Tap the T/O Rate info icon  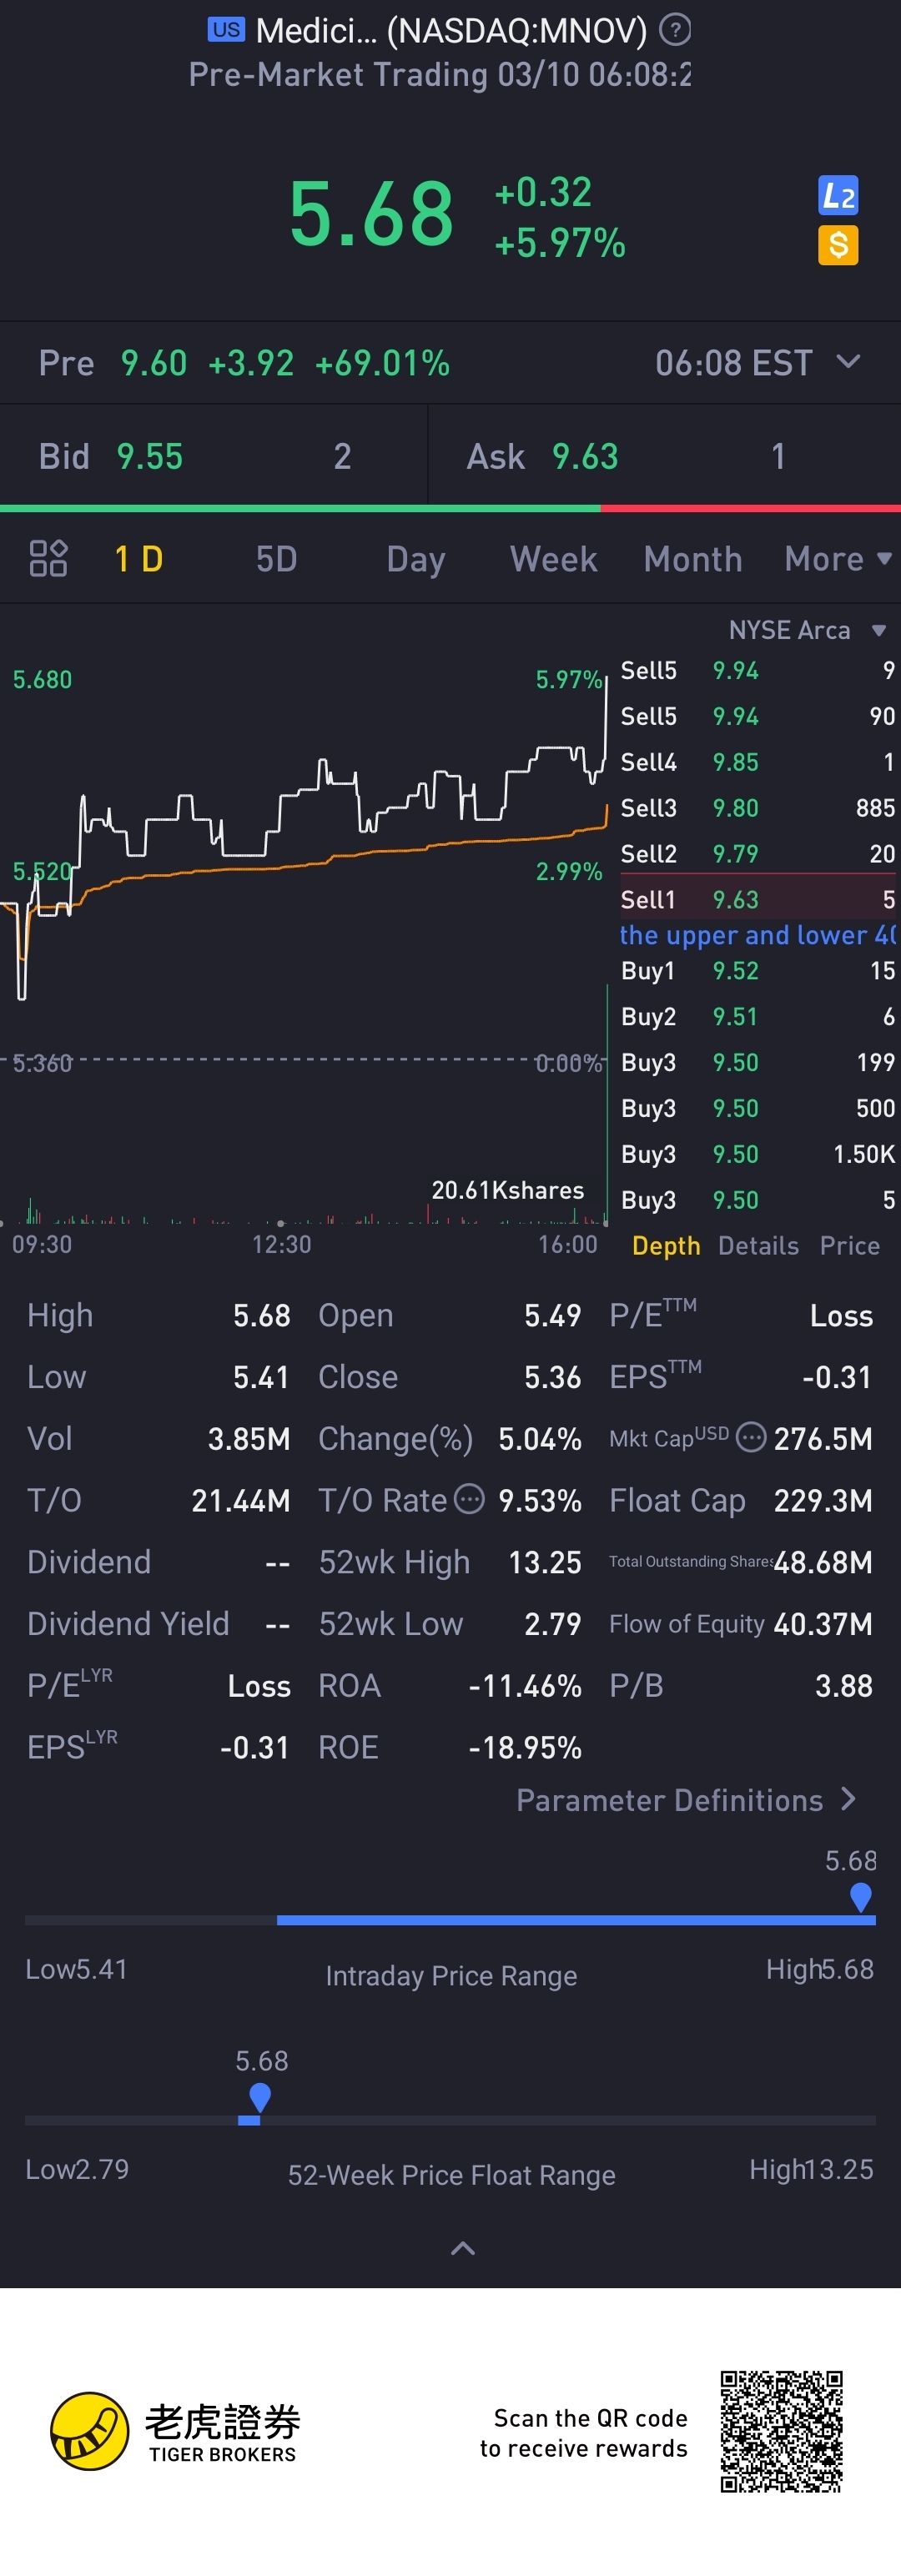click(469, 1499)
